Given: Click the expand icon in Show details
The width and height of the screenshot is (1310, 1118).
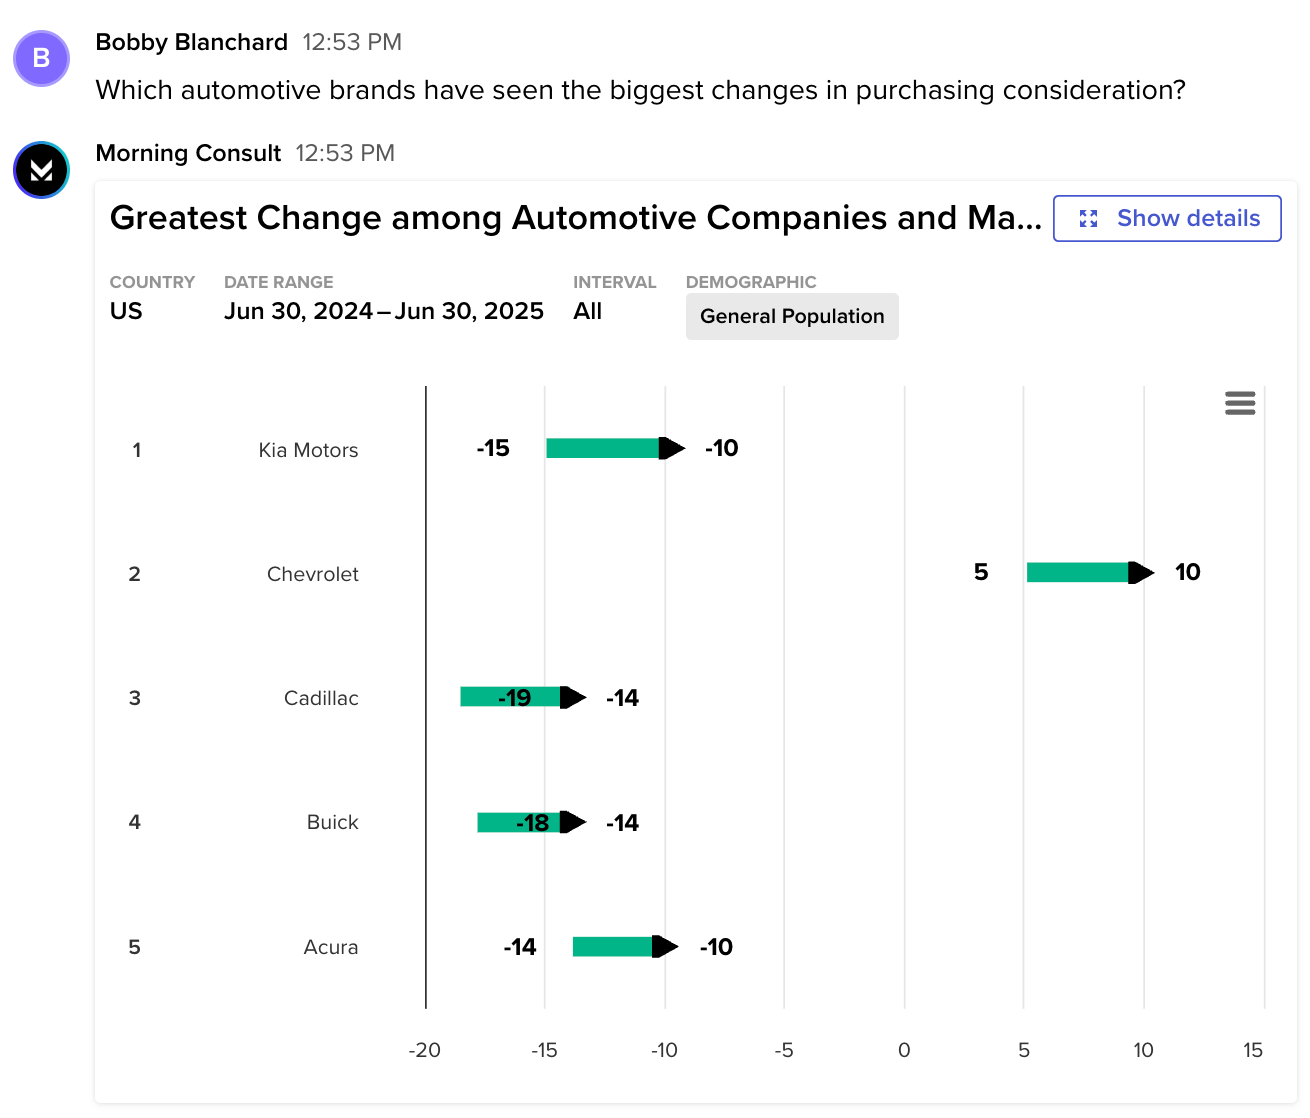Looking at the screenshot, I should coord(1089,219).
